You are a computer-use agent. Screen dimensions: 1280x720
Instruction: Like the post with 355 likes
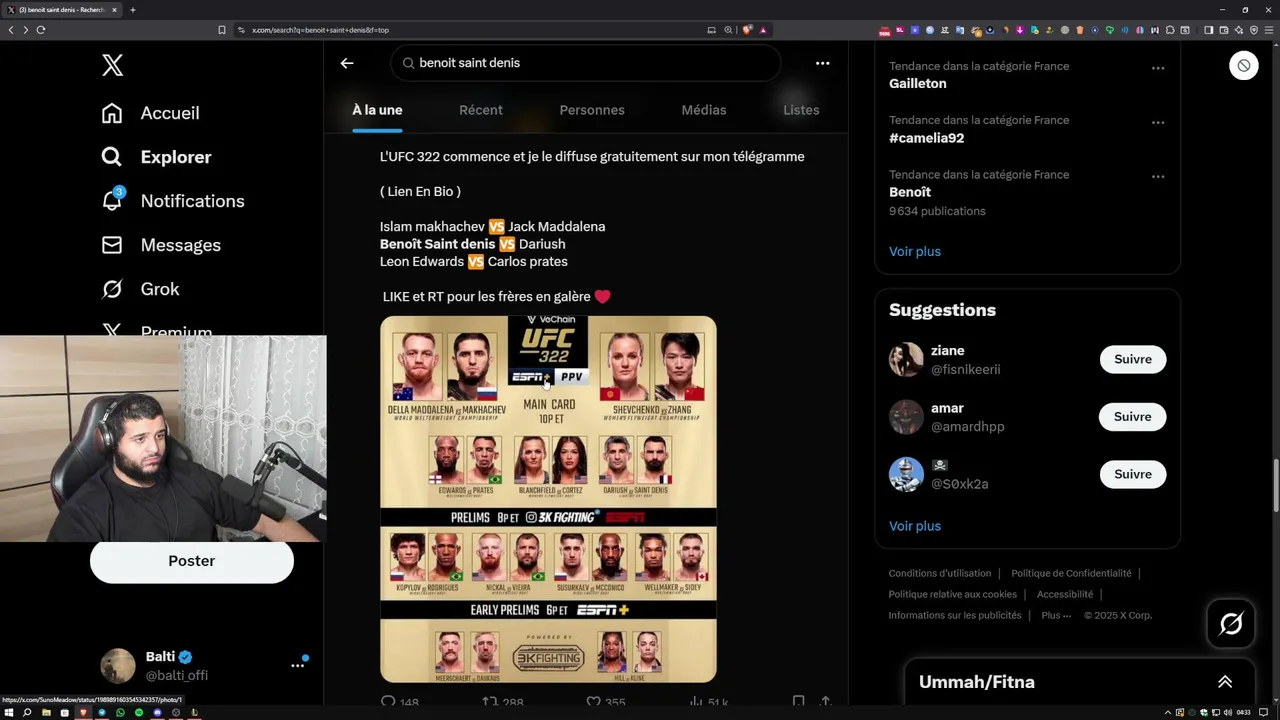coord(593,702)
